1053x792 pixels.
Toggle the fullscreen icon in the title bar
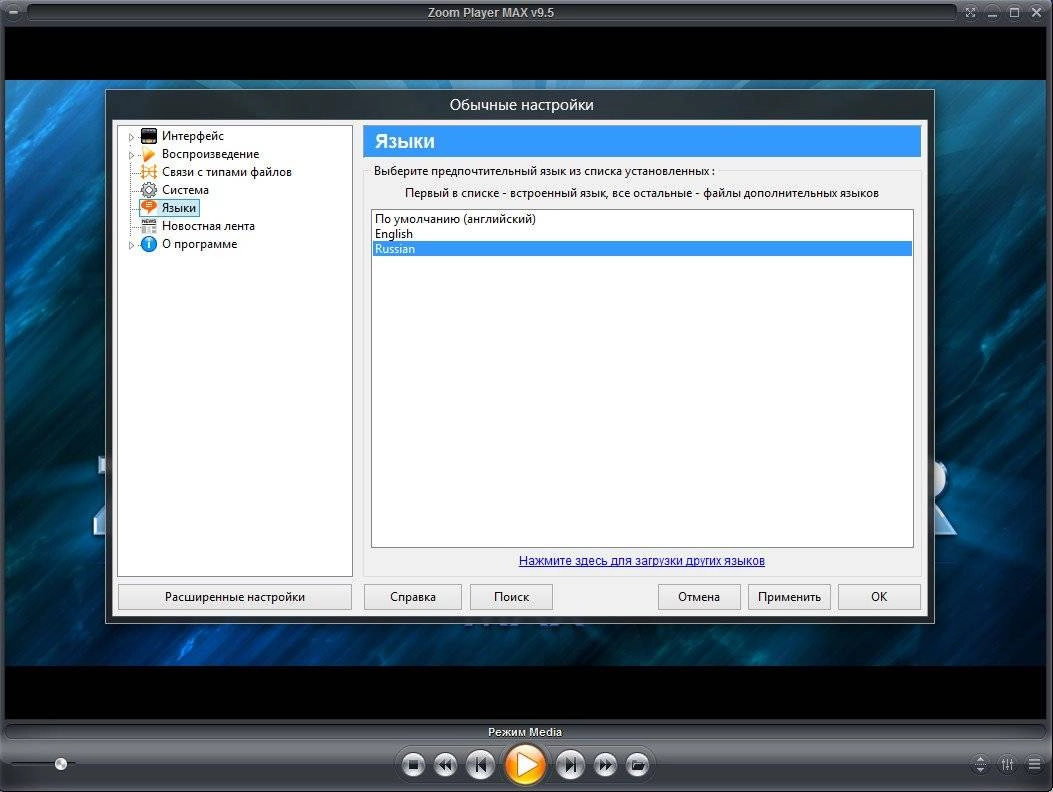(970, 12)
